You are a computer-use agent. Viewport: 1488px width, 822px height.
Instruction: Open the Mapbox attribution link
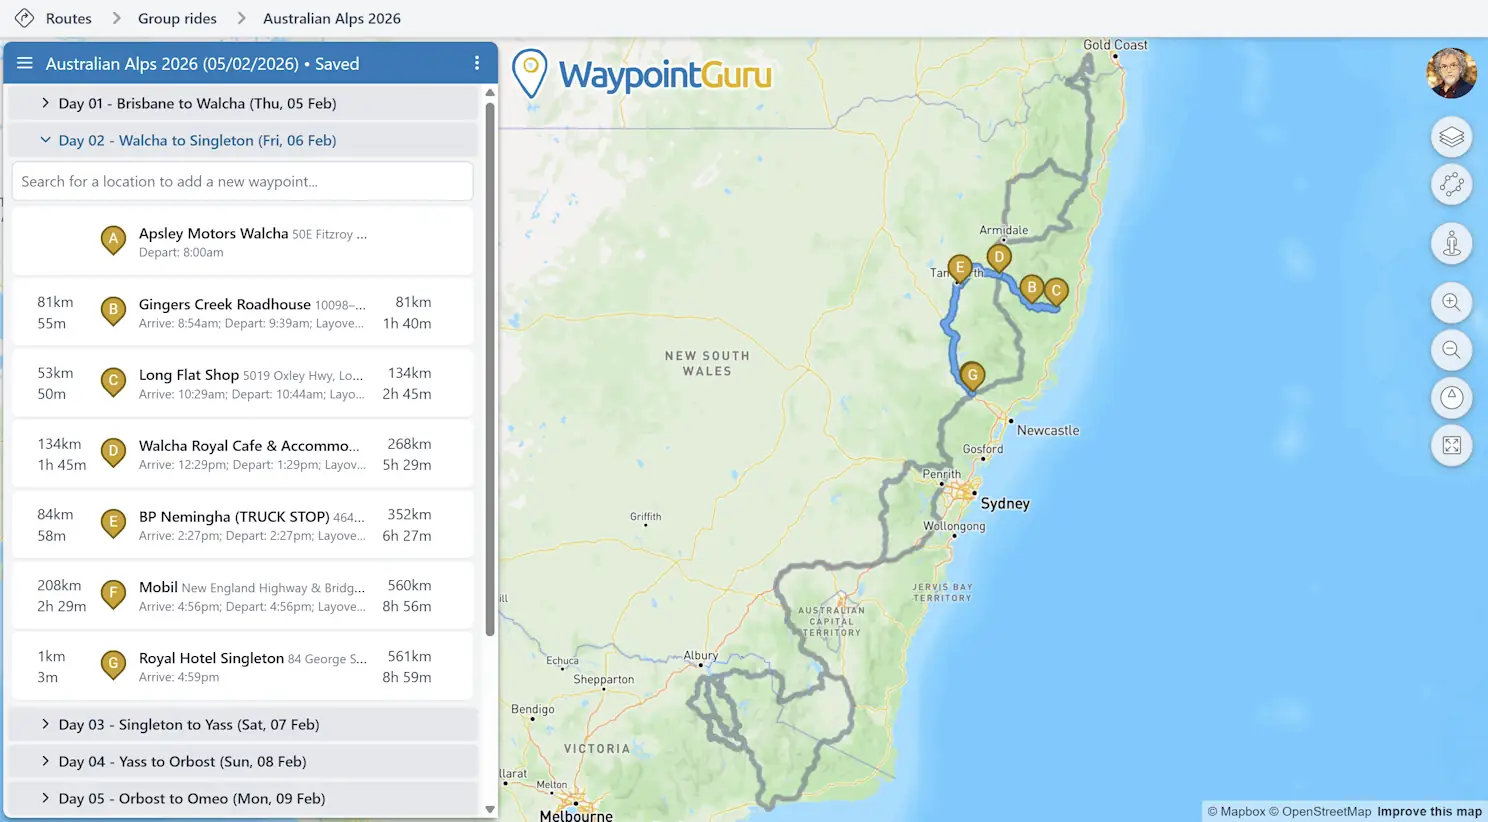tap(1236, 811)
